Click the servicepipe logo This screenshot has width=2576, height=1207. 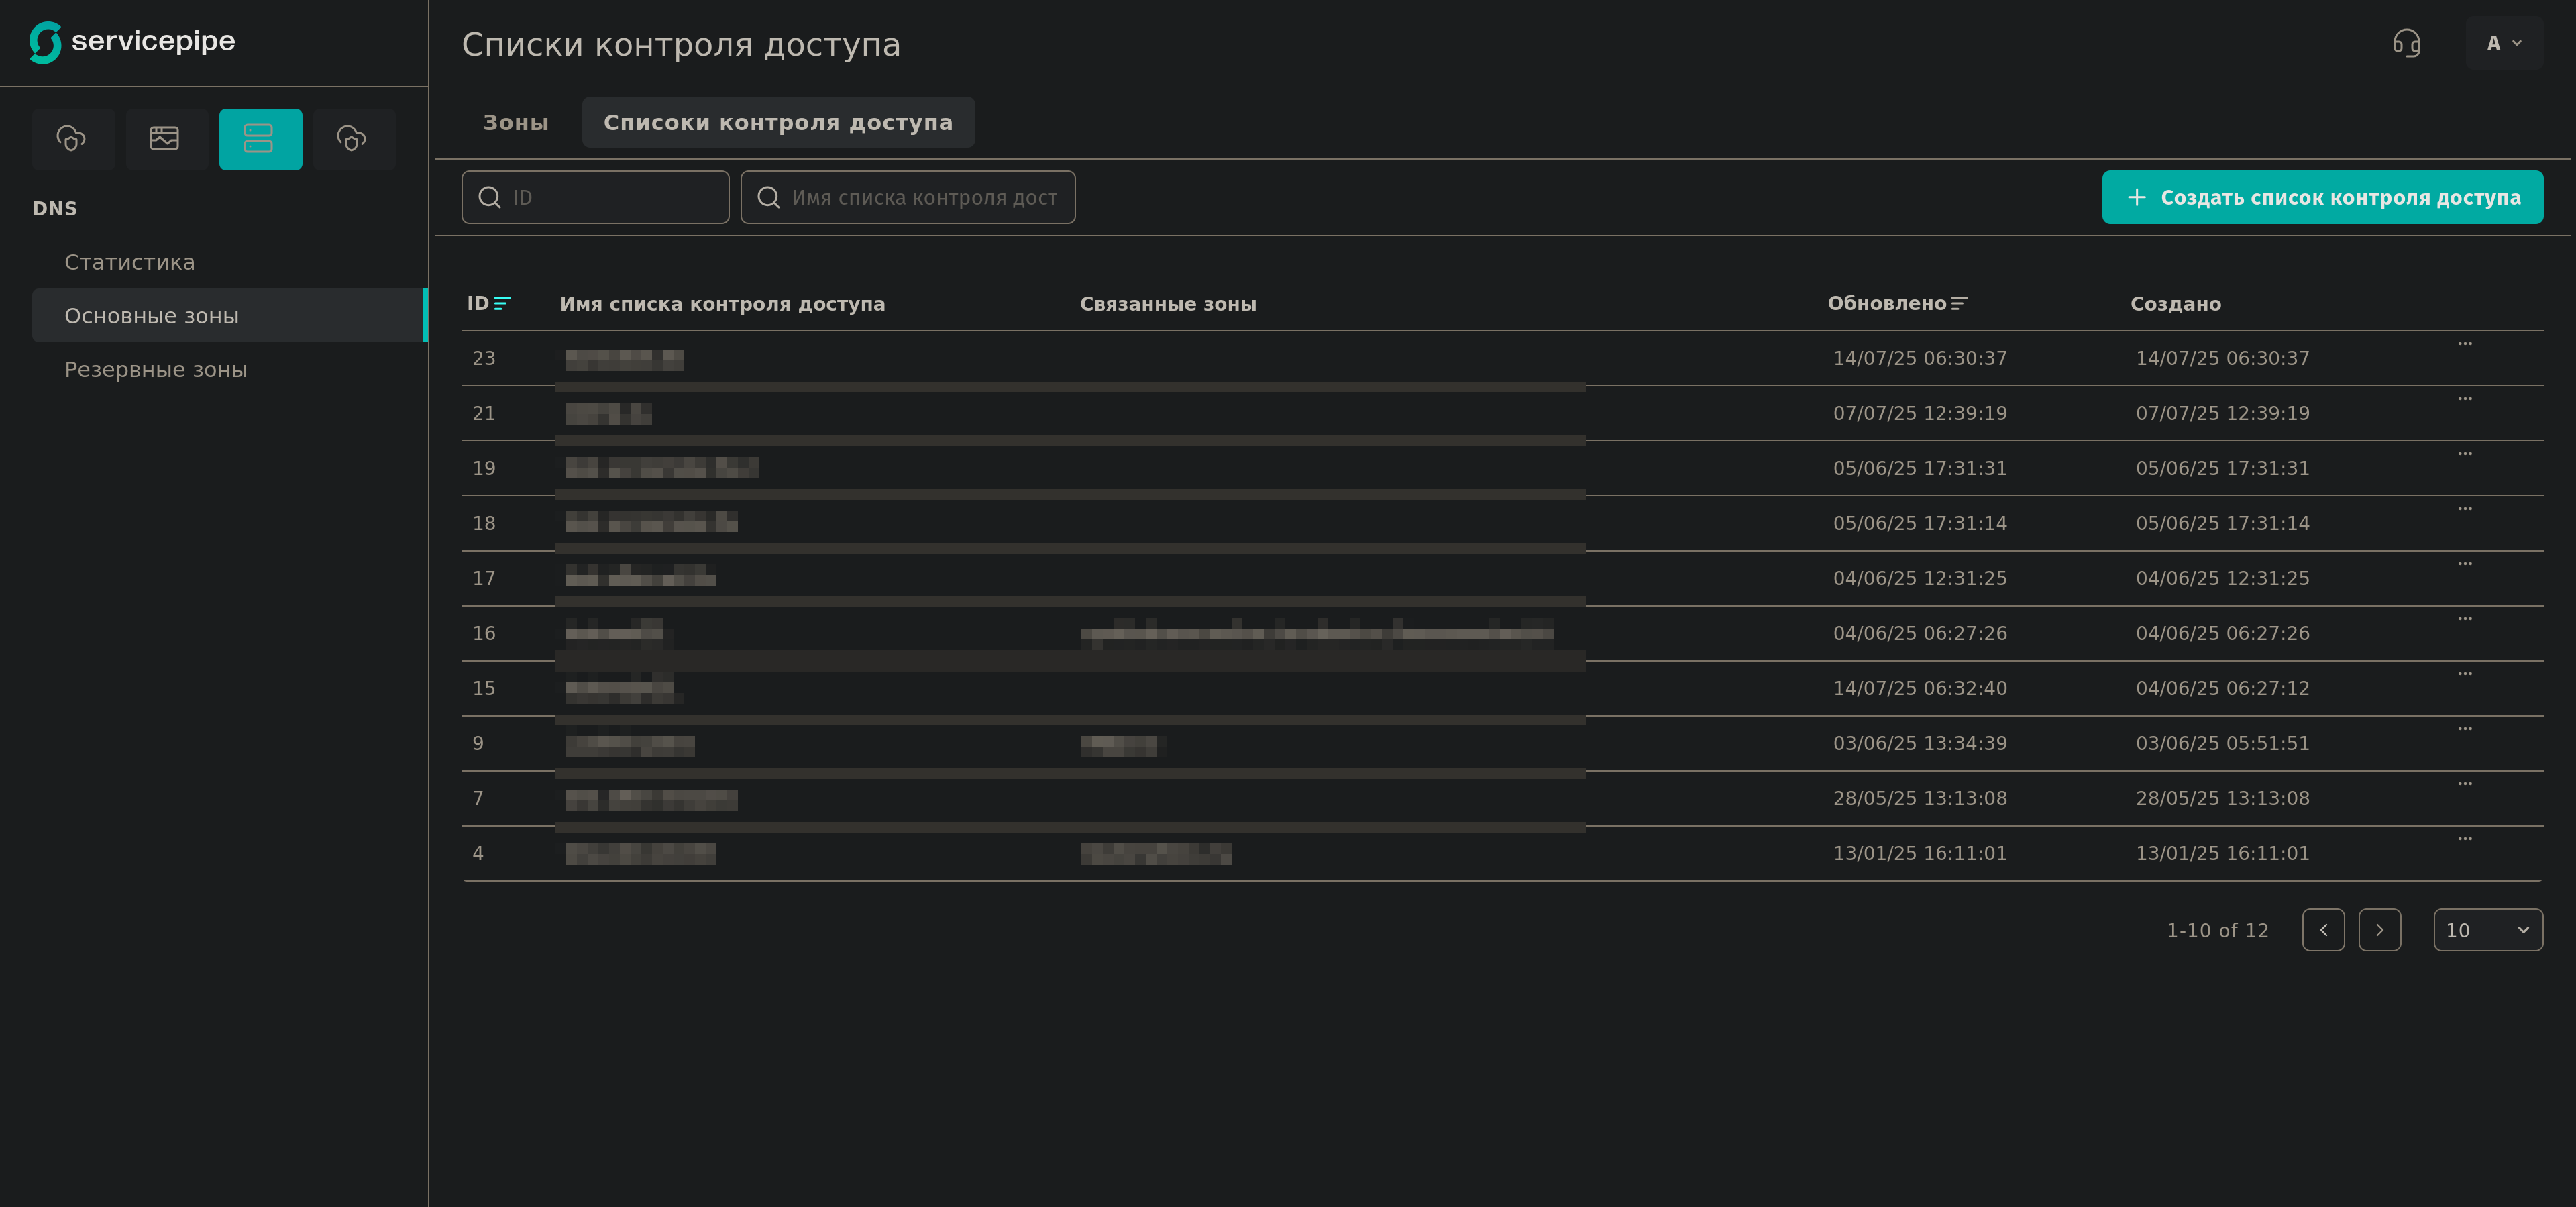point(132,42)
